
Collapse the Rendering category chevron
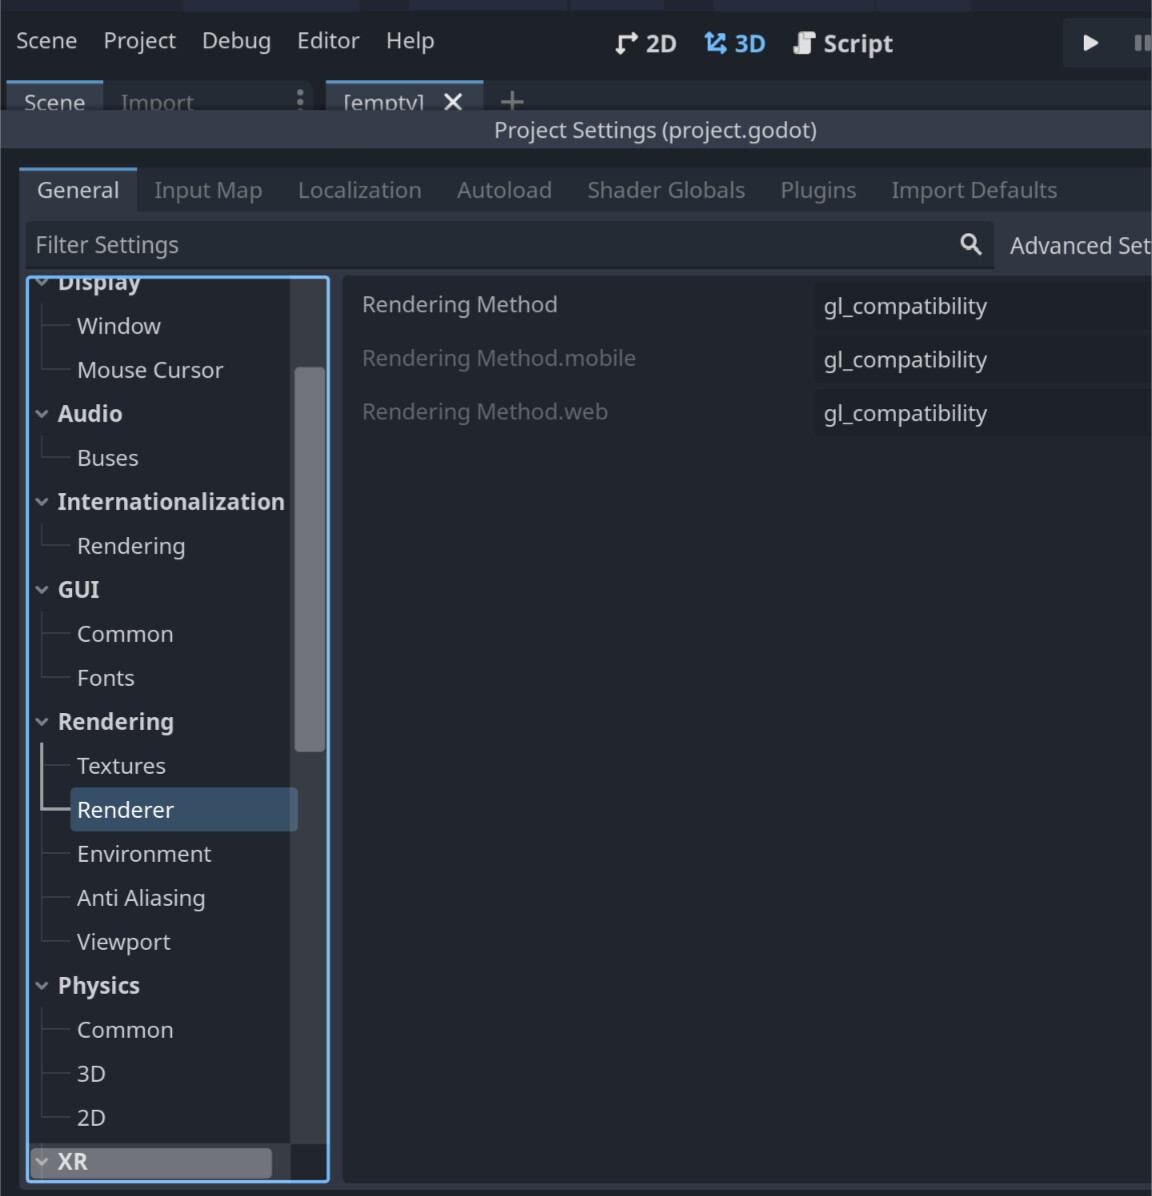click(42, 722)
